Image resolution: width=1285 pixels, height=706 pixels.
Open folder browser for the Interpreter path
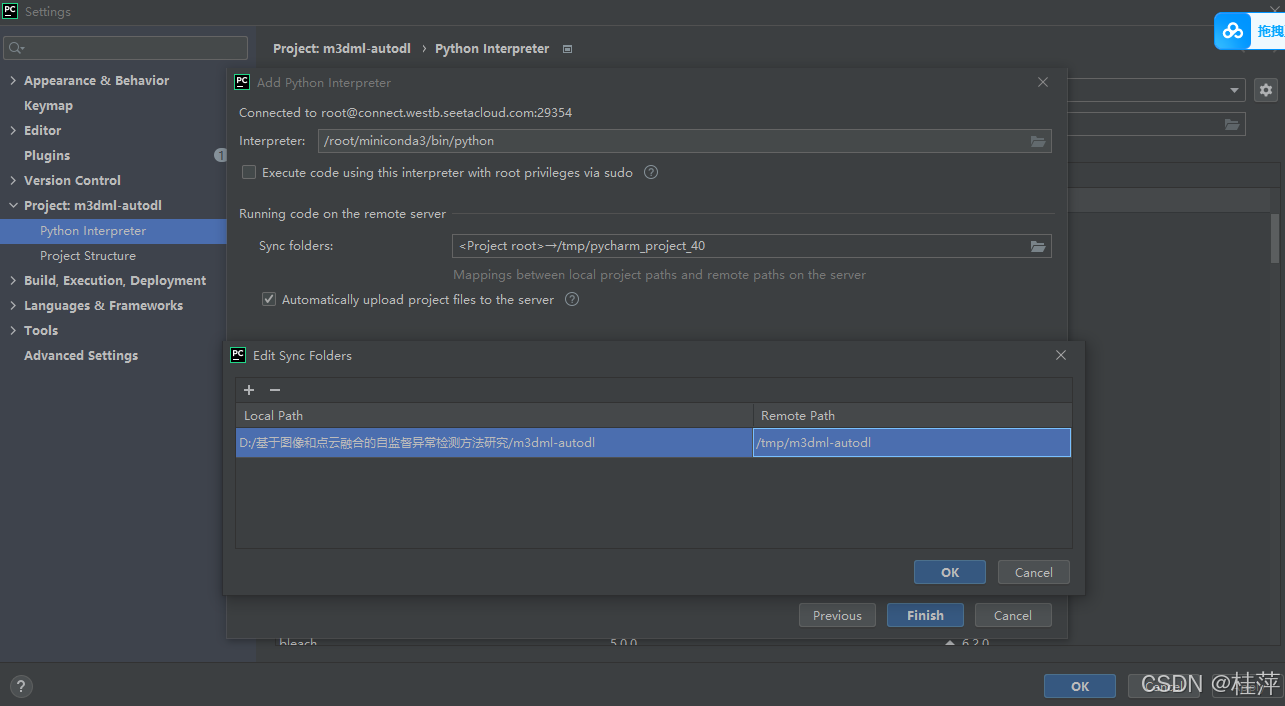[x=1038, y=141]
